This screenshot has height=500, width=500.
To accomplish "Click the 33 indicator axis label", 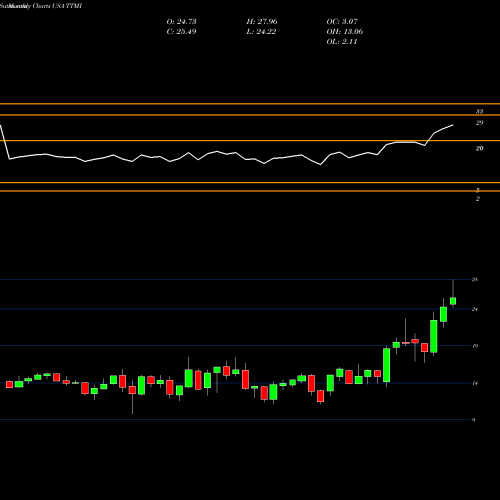I will coord(479,111).
